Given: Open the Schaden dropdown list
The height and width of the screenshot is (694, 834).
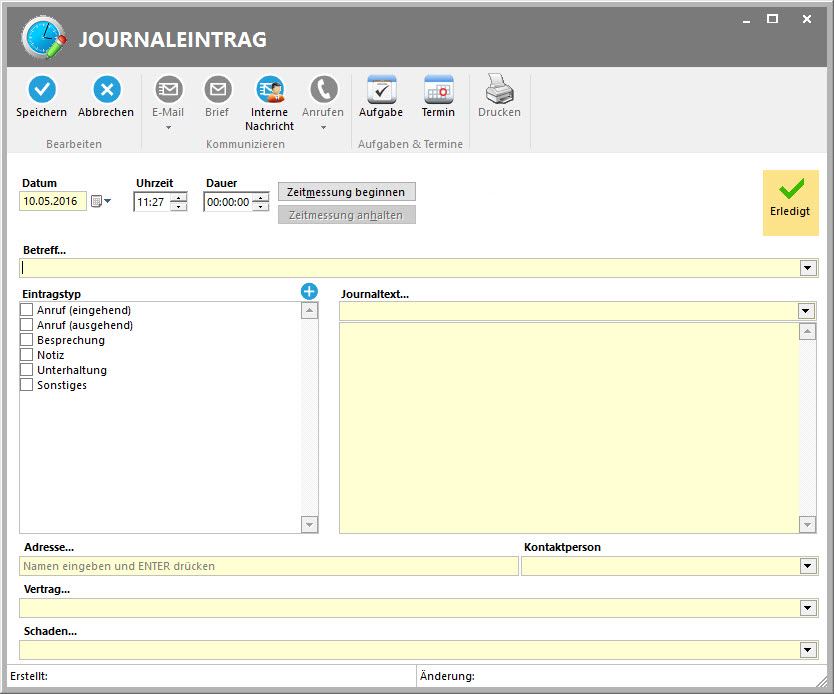Looking at the screenshot, I should pyautogui.click(x=807, y=651).
